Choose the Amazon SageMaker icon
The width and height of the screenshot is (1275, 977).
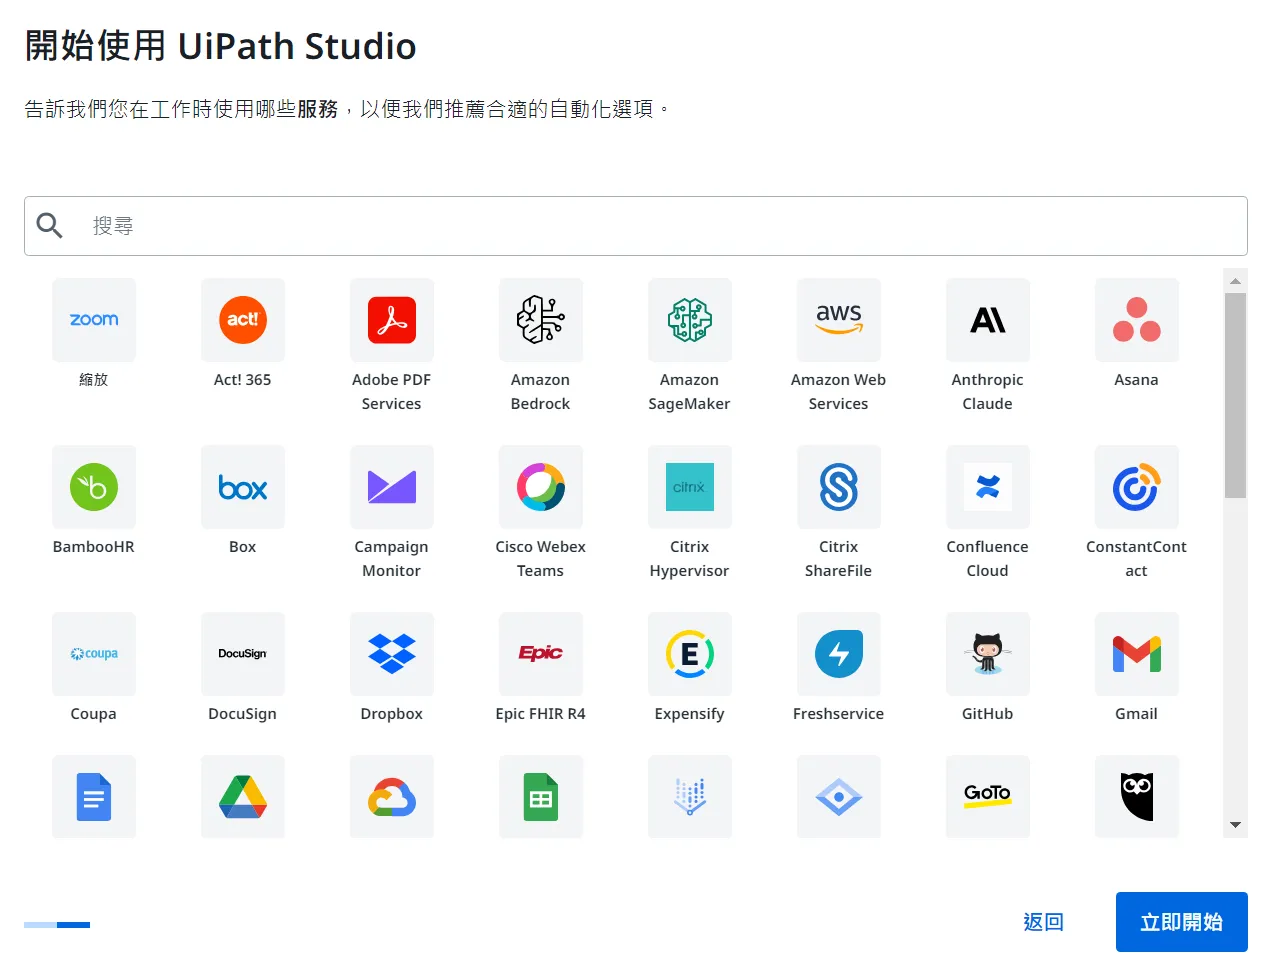(x=690, y=320)
